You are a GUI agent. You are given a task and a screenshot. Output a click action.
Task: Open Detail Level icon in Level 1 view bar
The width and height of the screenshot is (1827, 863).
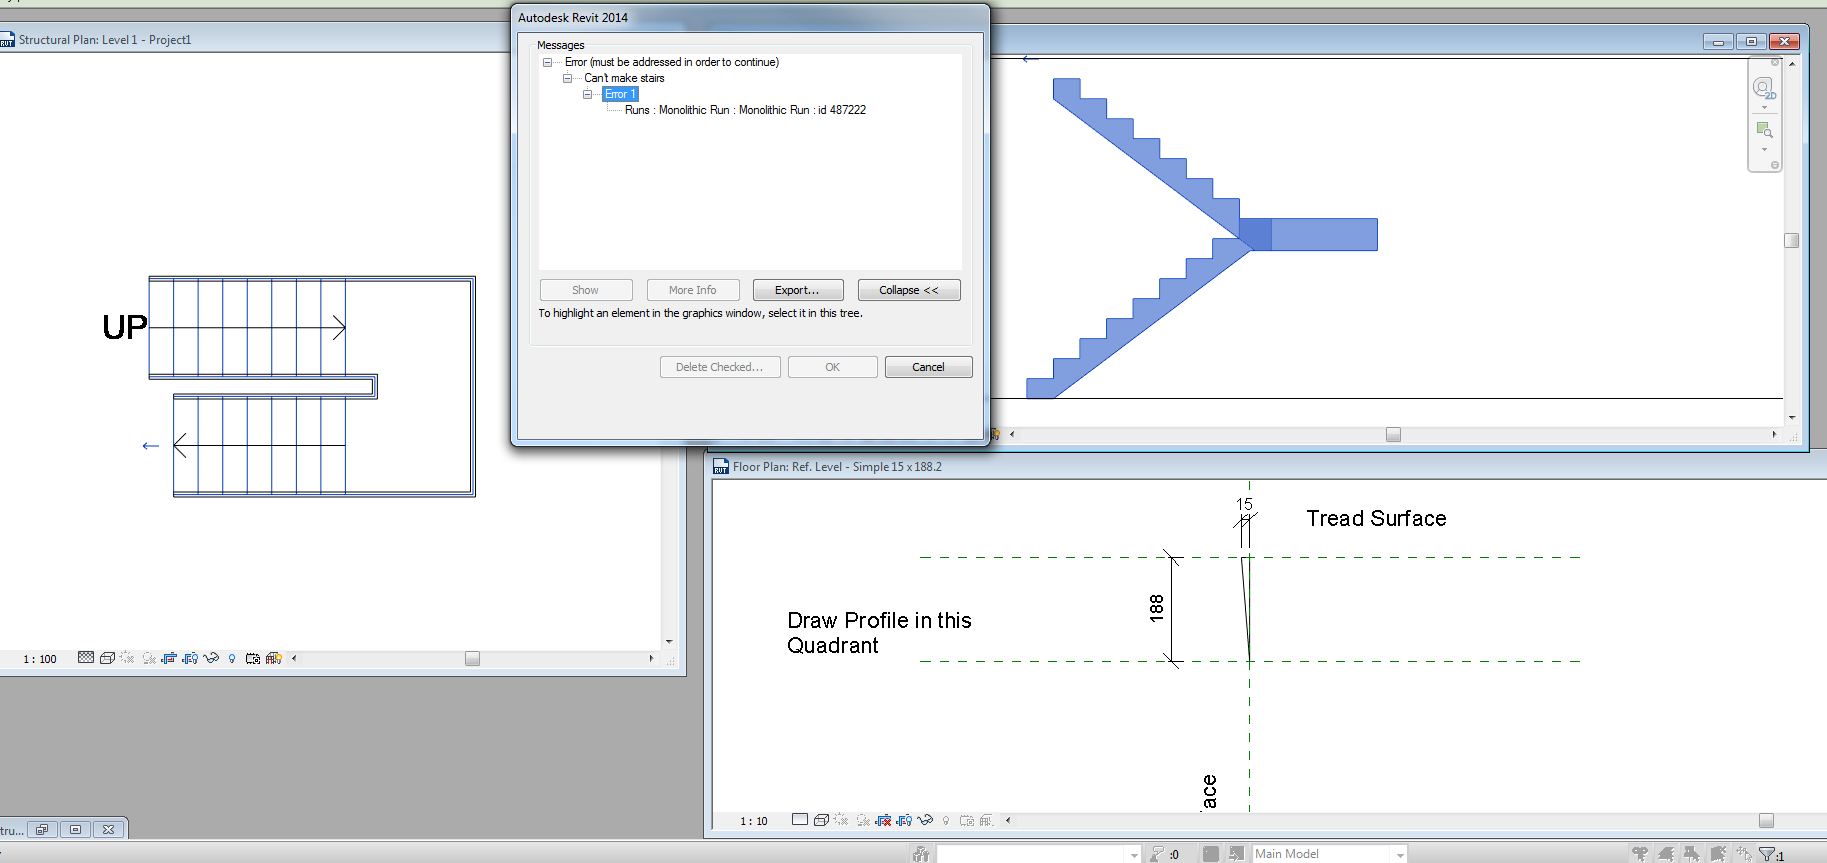click(x=86, y=658)
